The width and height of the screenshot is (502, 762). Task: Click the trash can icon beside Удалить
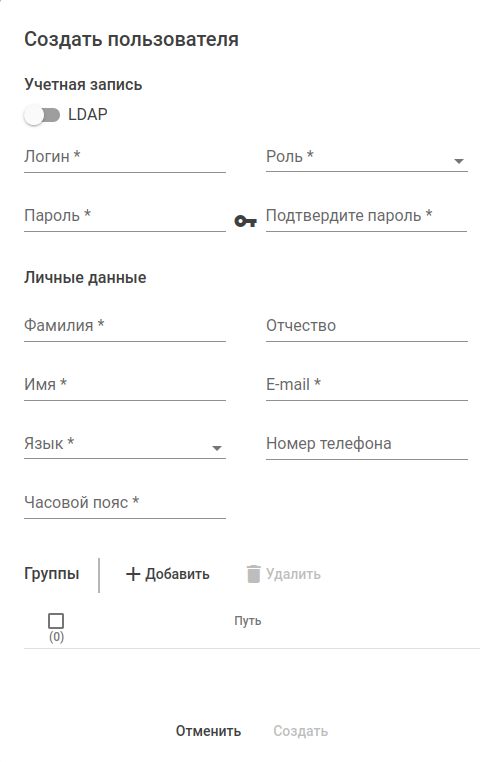[x=253, y=574]
